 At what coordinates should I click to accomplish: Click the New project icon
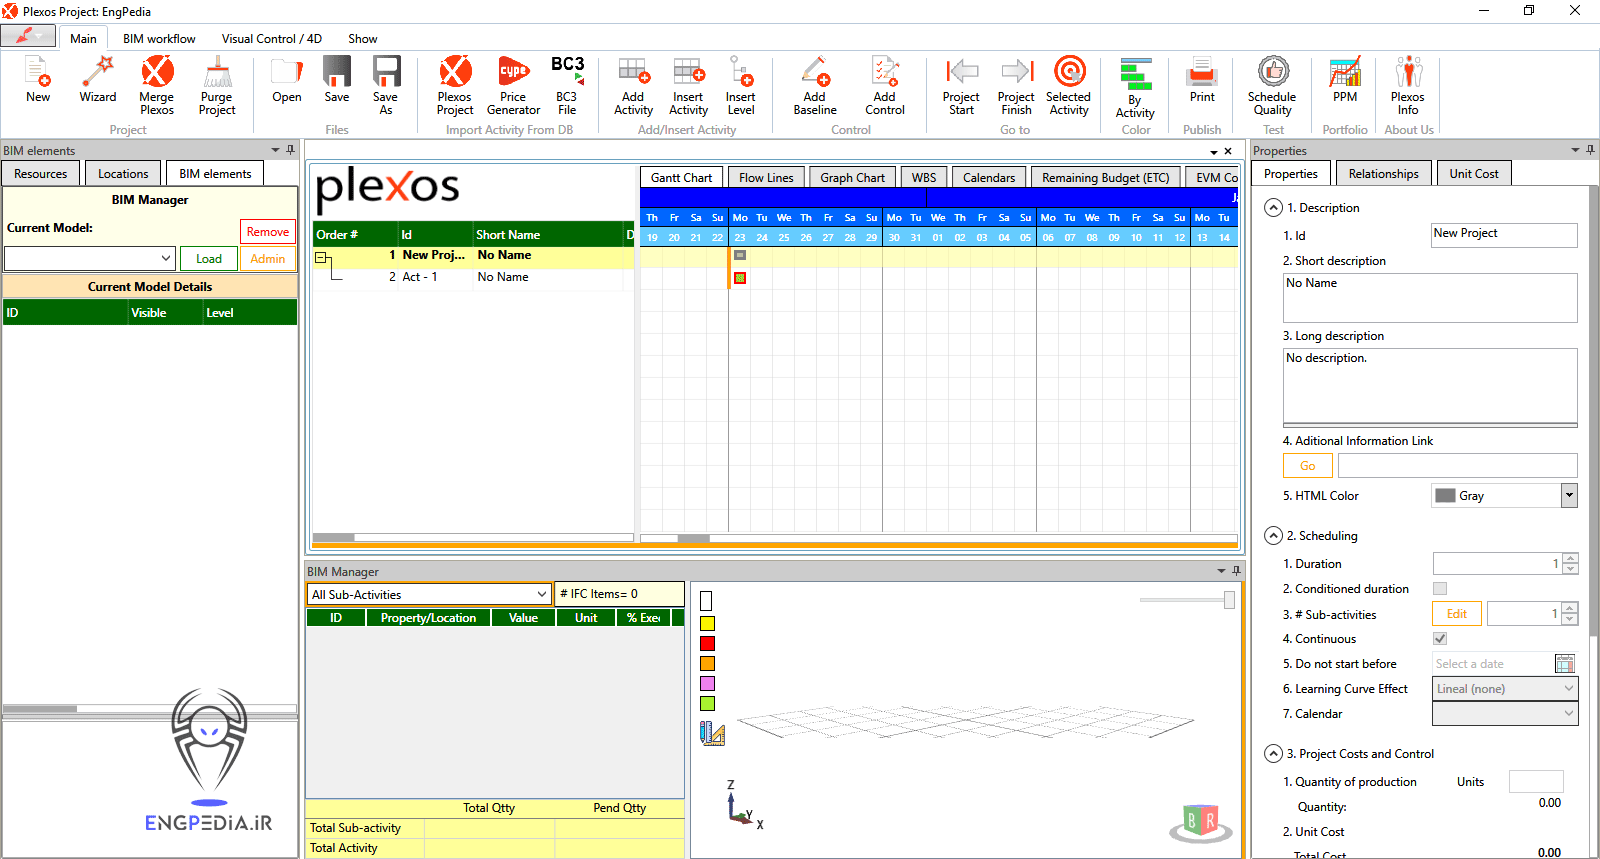point(38,80)
